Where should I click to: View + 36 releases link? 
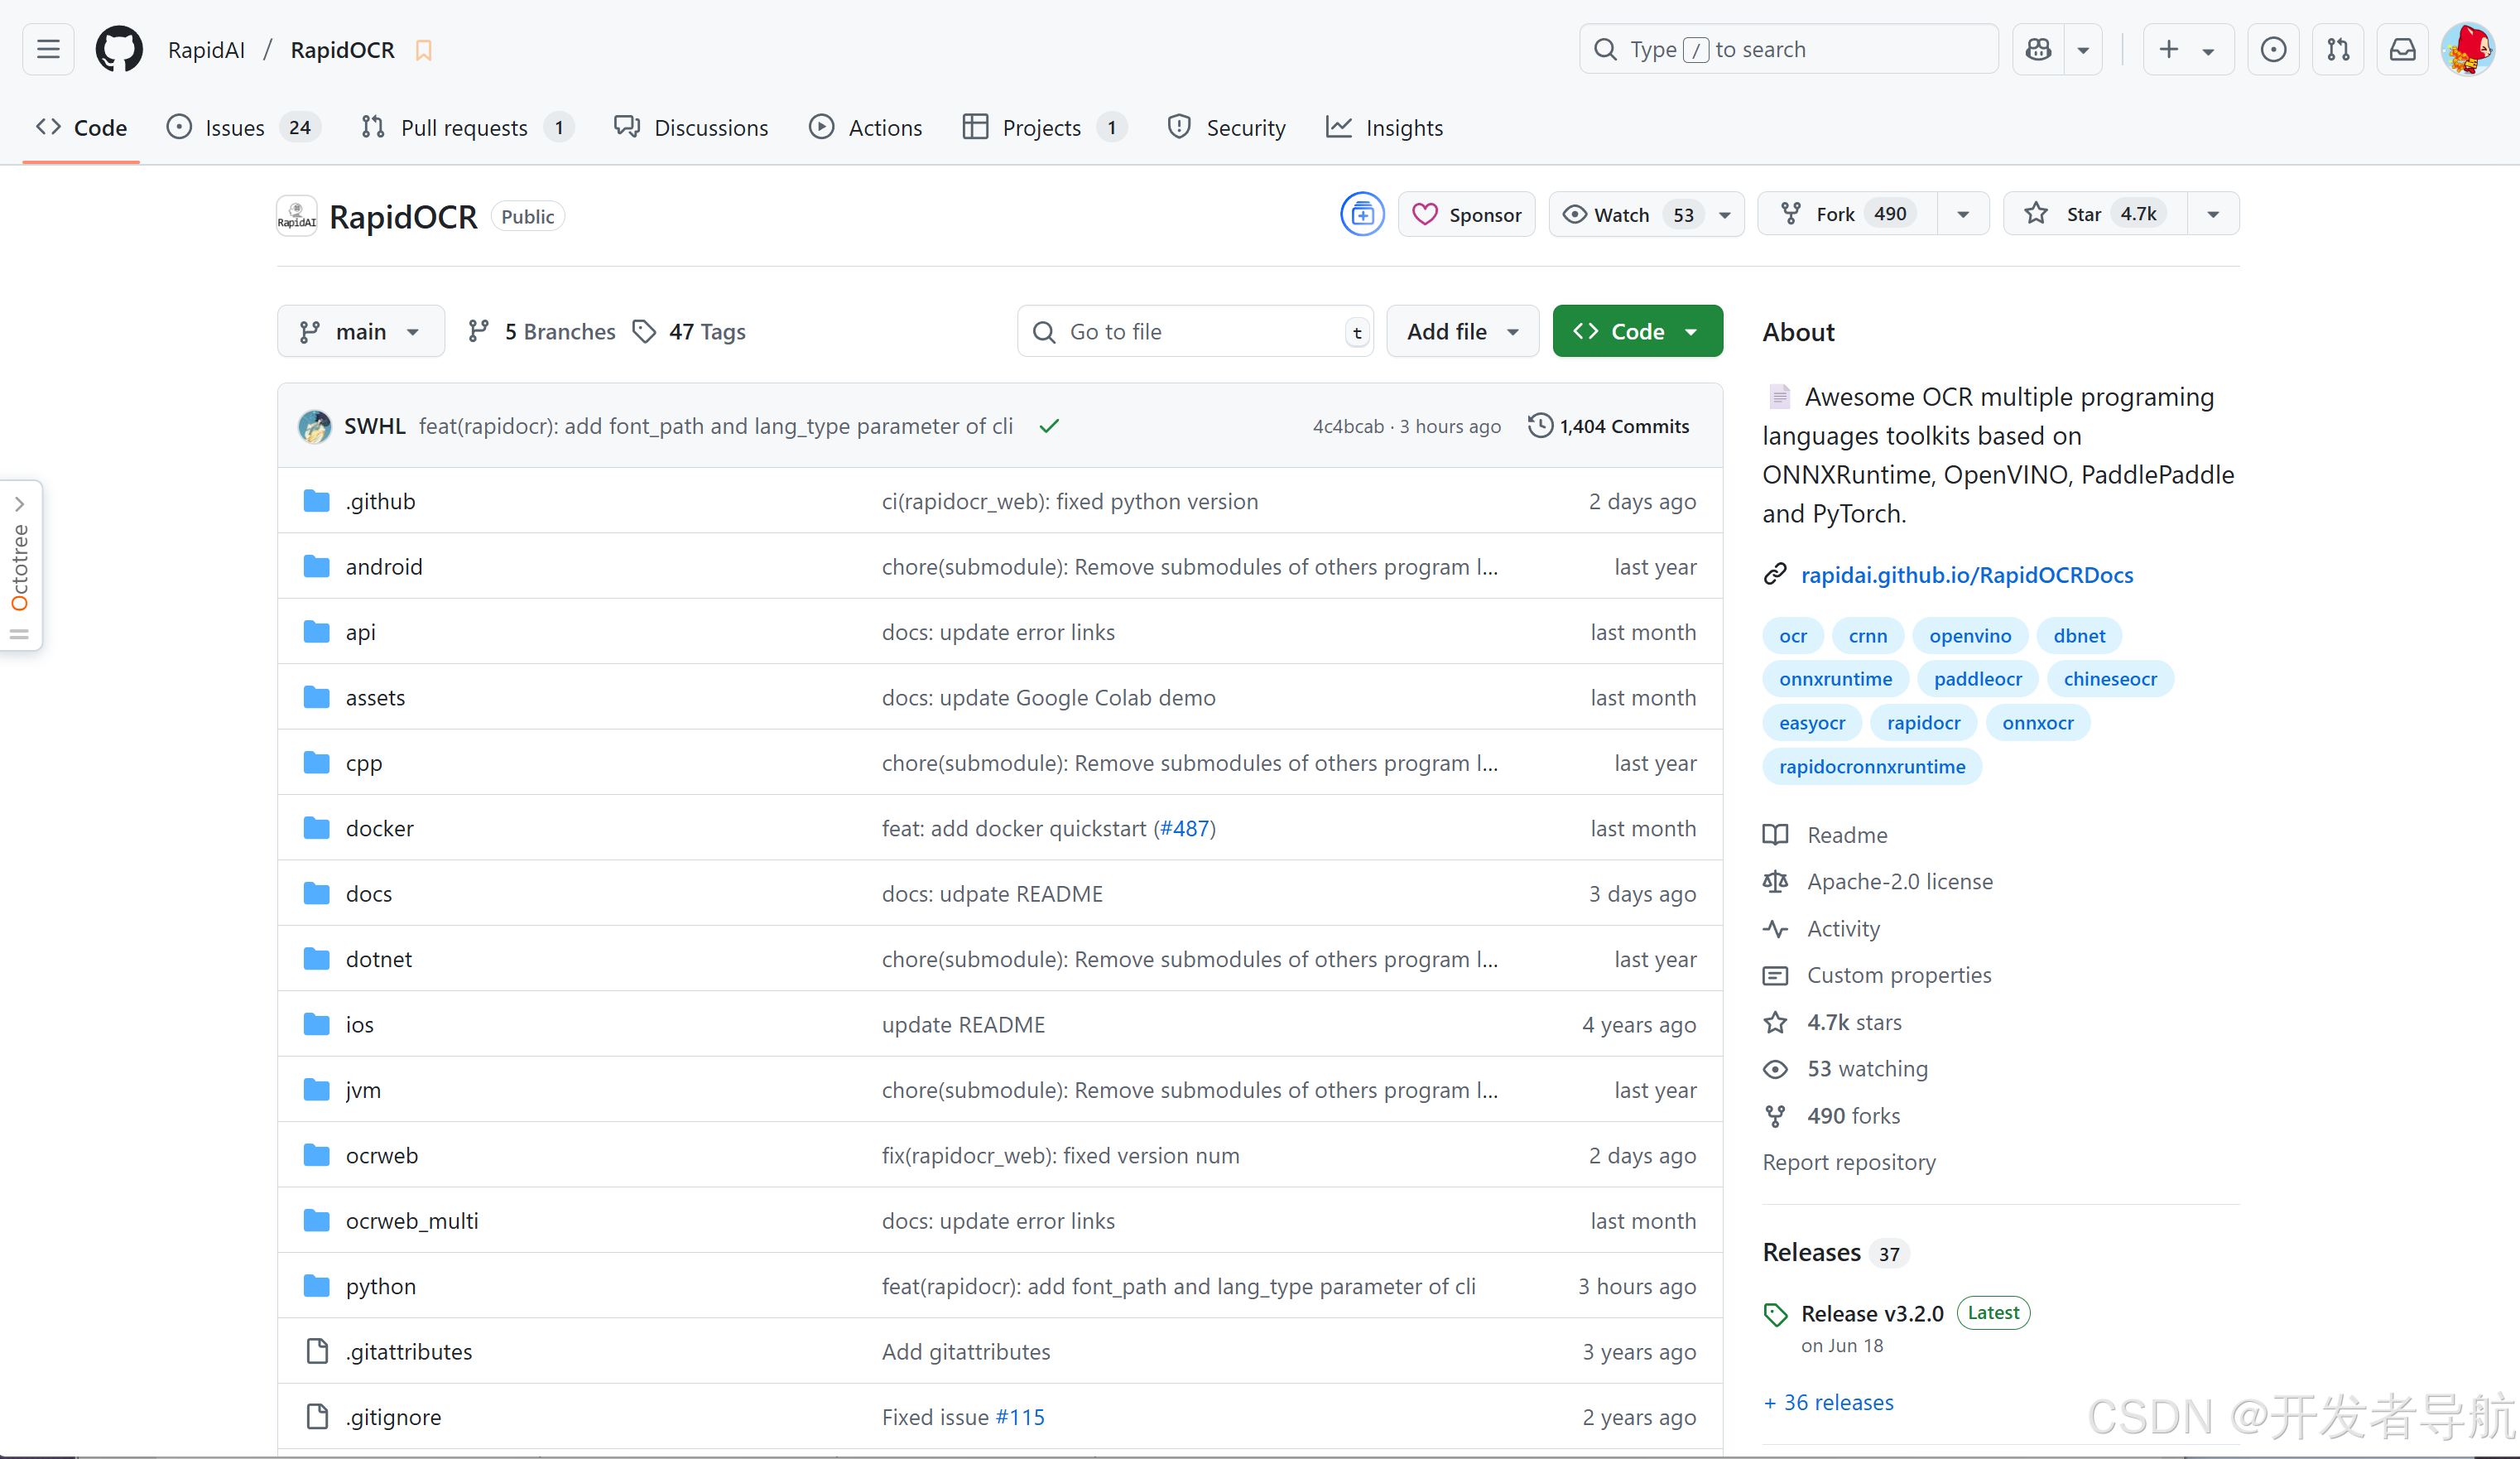(x=1828, y=1403)
